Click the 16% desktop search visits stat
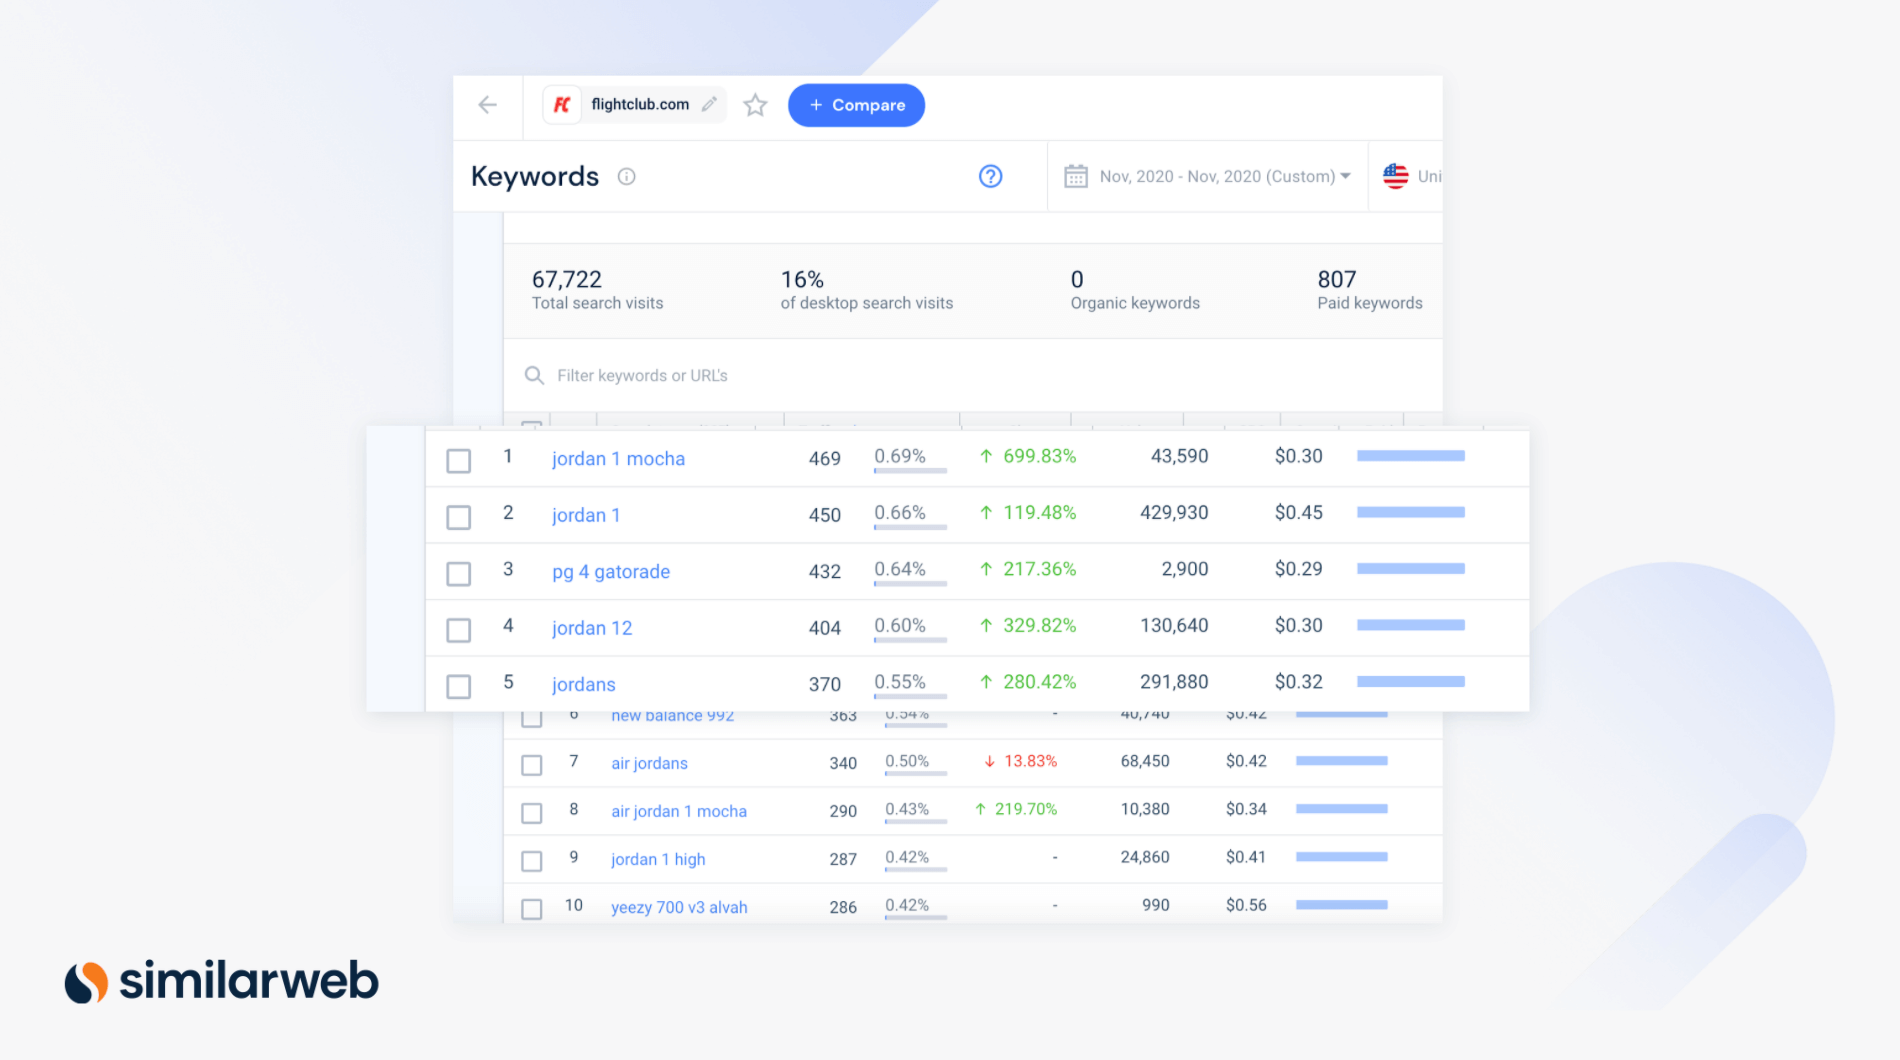This screenshot has width=1900, height=1060. 802,279
